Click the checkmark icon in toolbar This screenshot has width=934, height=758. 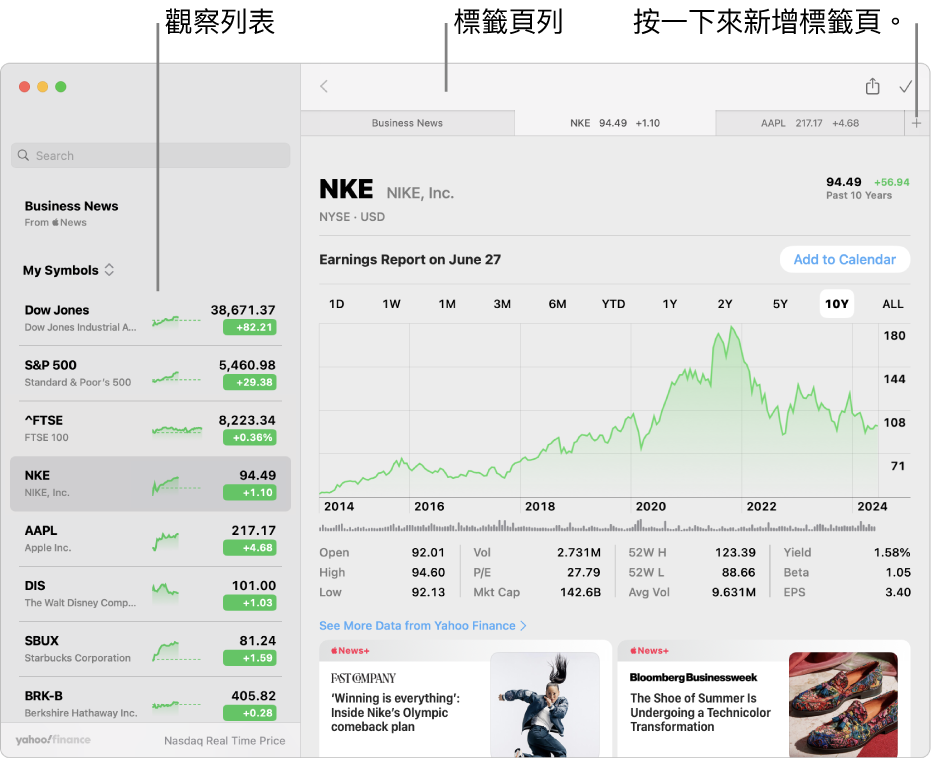905,87
